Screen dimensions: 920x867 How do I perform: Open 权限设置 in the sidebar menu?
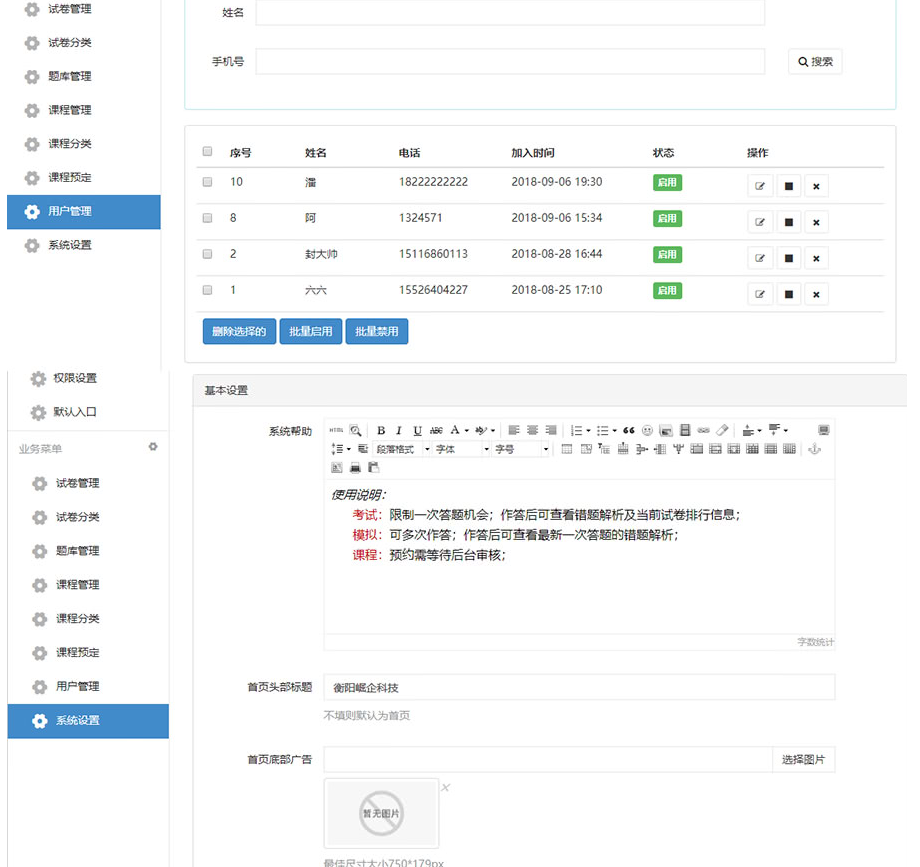click(76, 378)
